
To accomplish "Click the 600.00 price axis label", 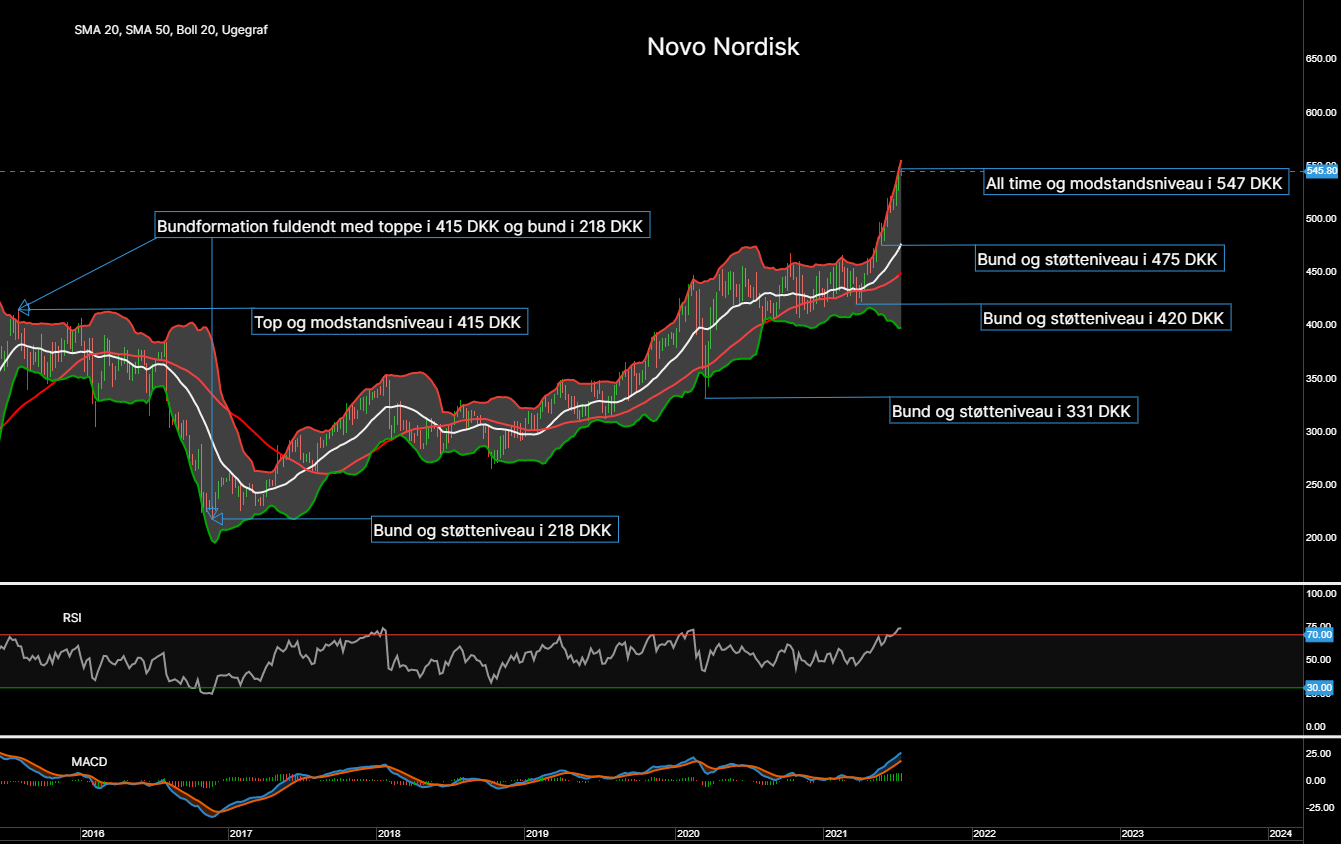I will (1321, 112).
